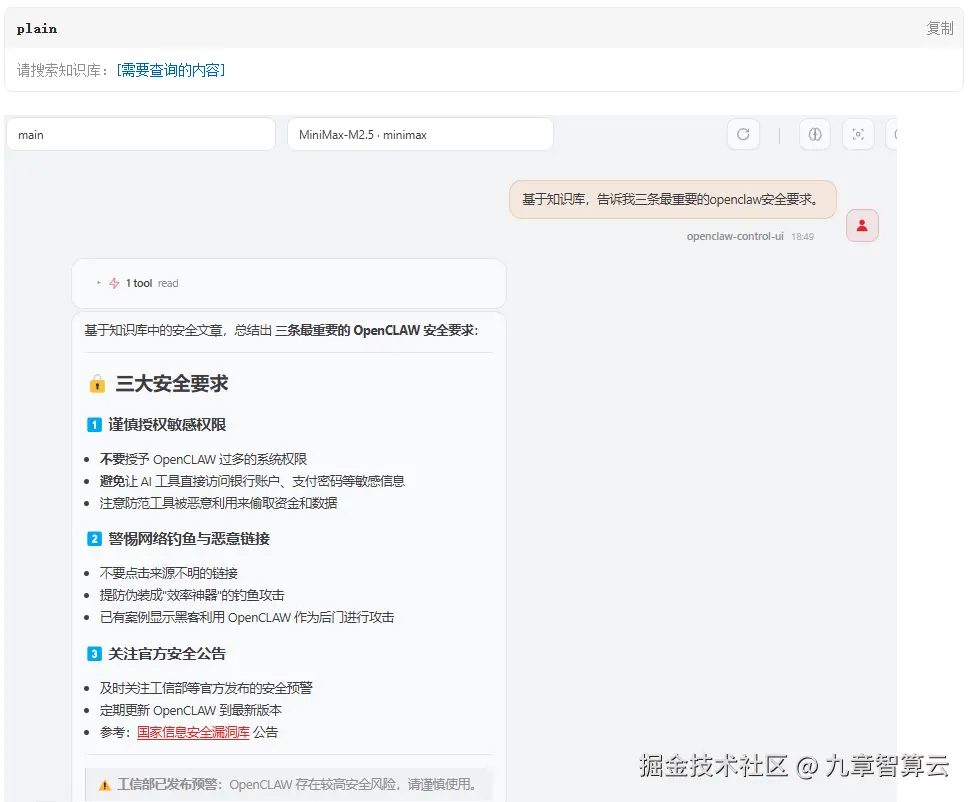This screenshot has height=802, width=972.
Task: Click the 三大安全要求 heading
Action: [172, 384]
